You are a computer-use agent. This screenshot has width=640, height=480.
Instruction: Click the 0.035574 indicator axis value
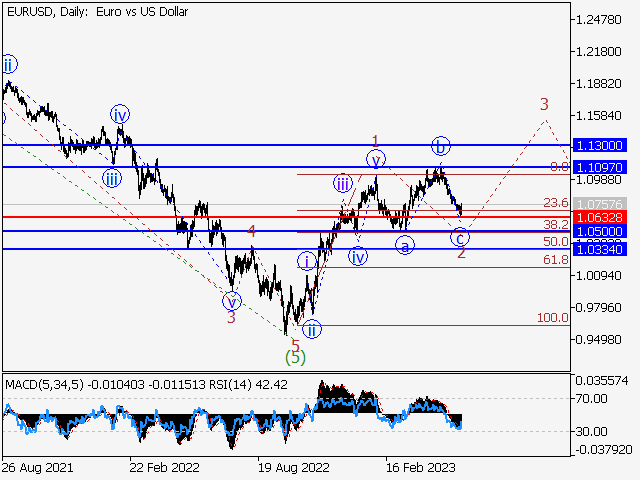click(602, 381)
